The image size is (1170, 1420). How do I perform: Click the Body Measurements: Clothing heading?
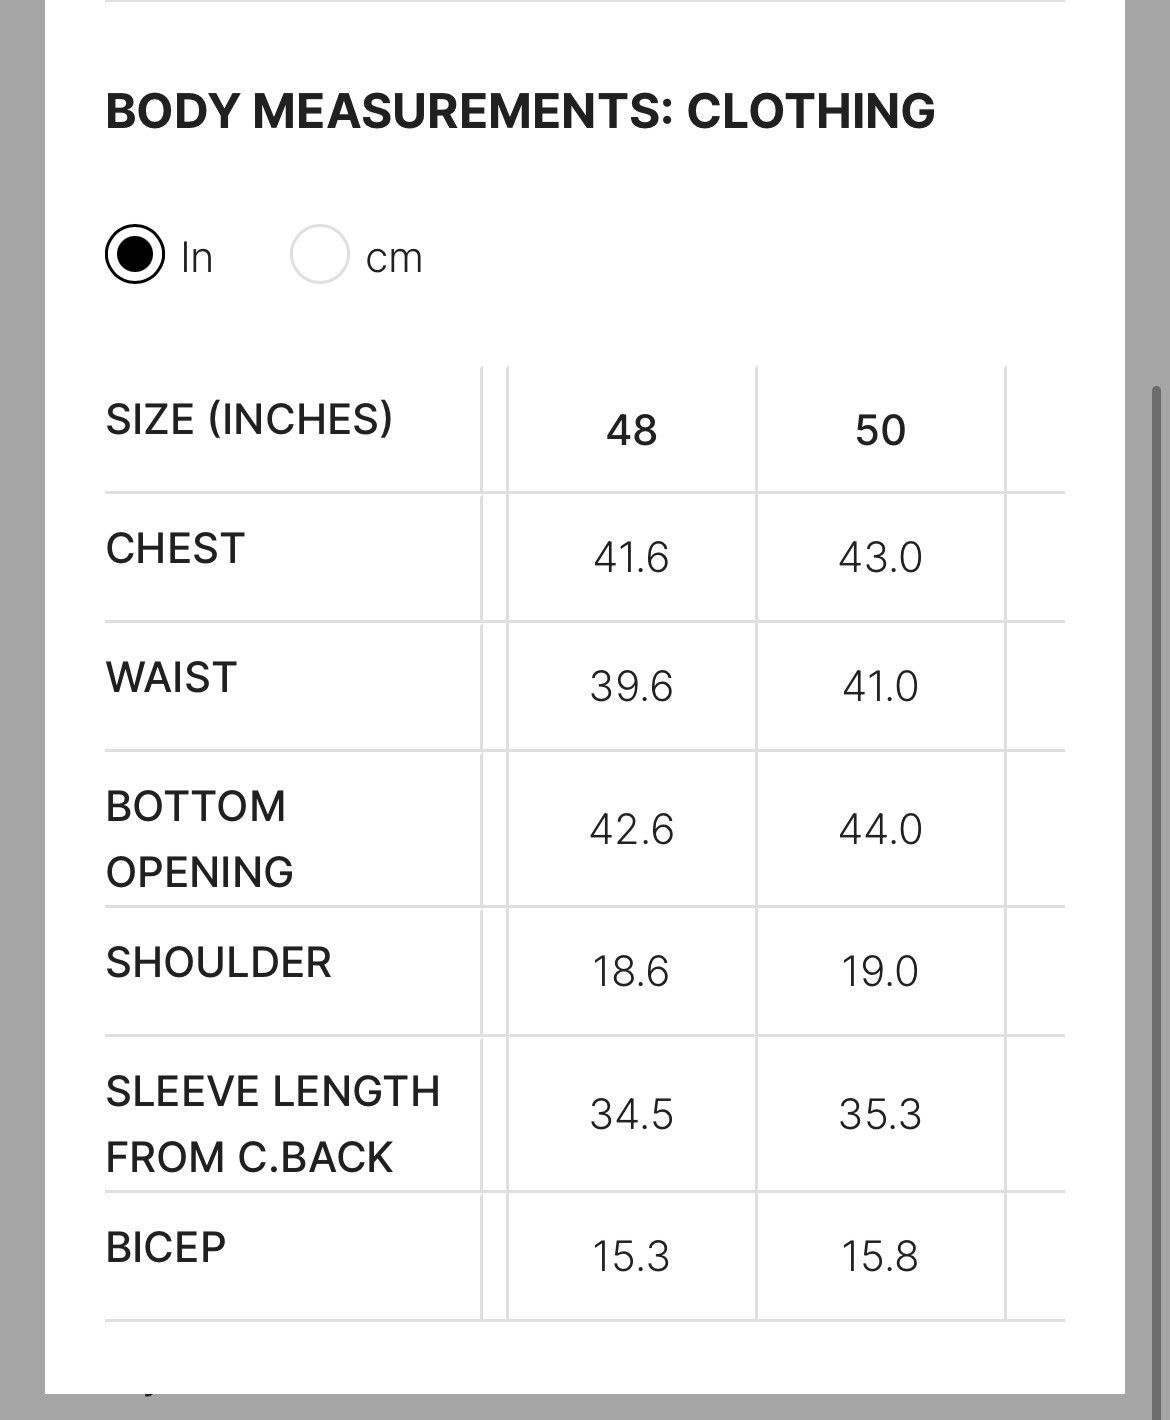point(520,111)
